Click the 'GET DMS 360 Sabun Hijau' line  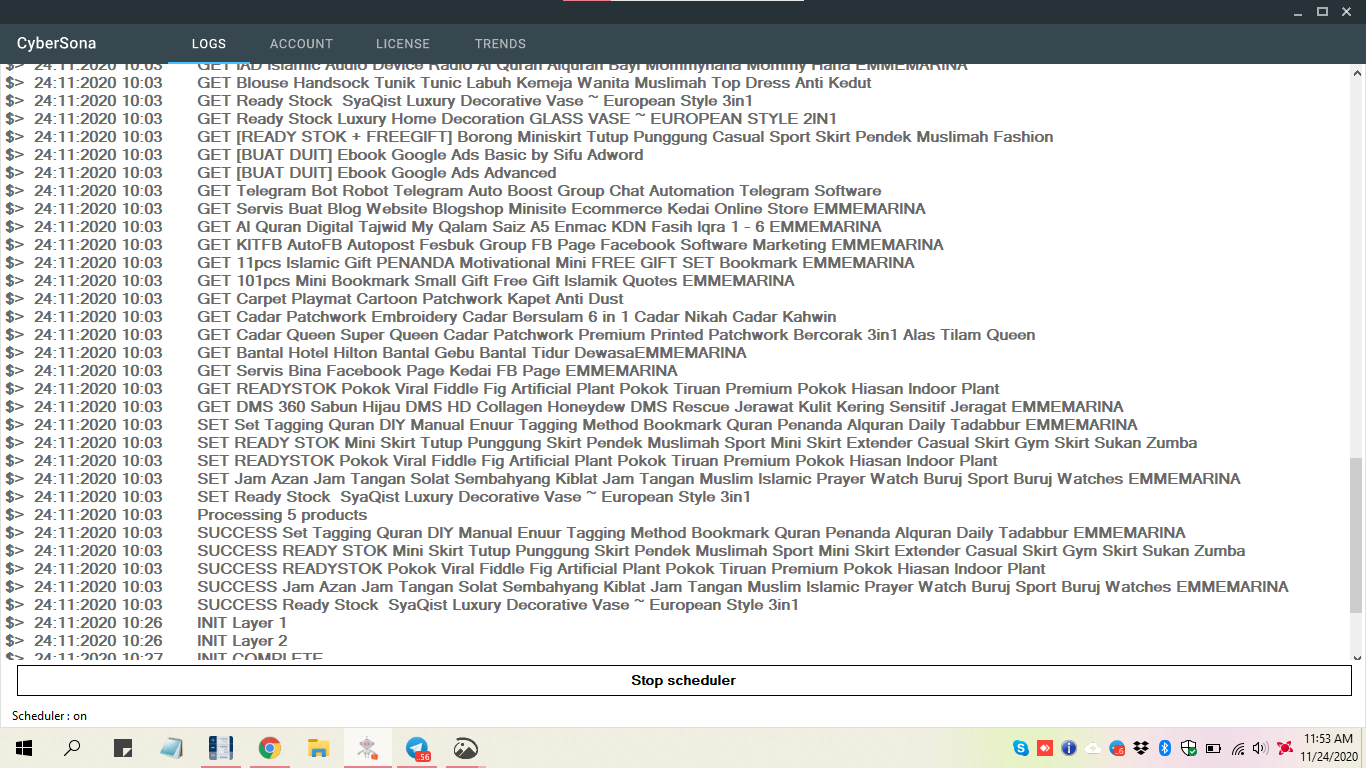[x=660, y=407]
